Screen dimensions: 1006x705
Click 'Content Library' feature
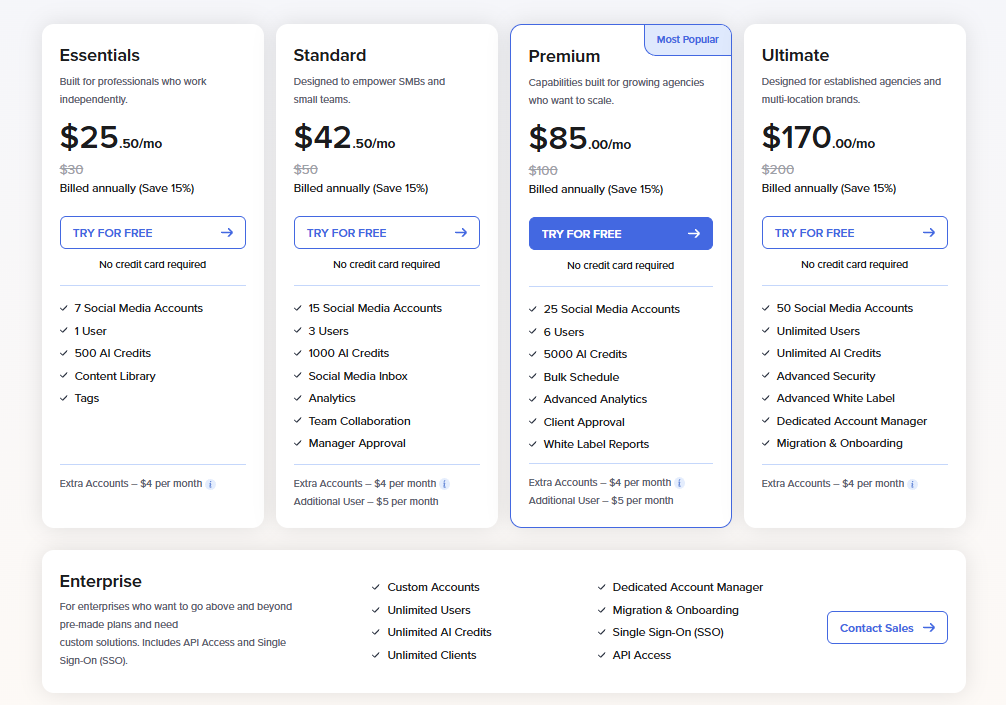115,377
